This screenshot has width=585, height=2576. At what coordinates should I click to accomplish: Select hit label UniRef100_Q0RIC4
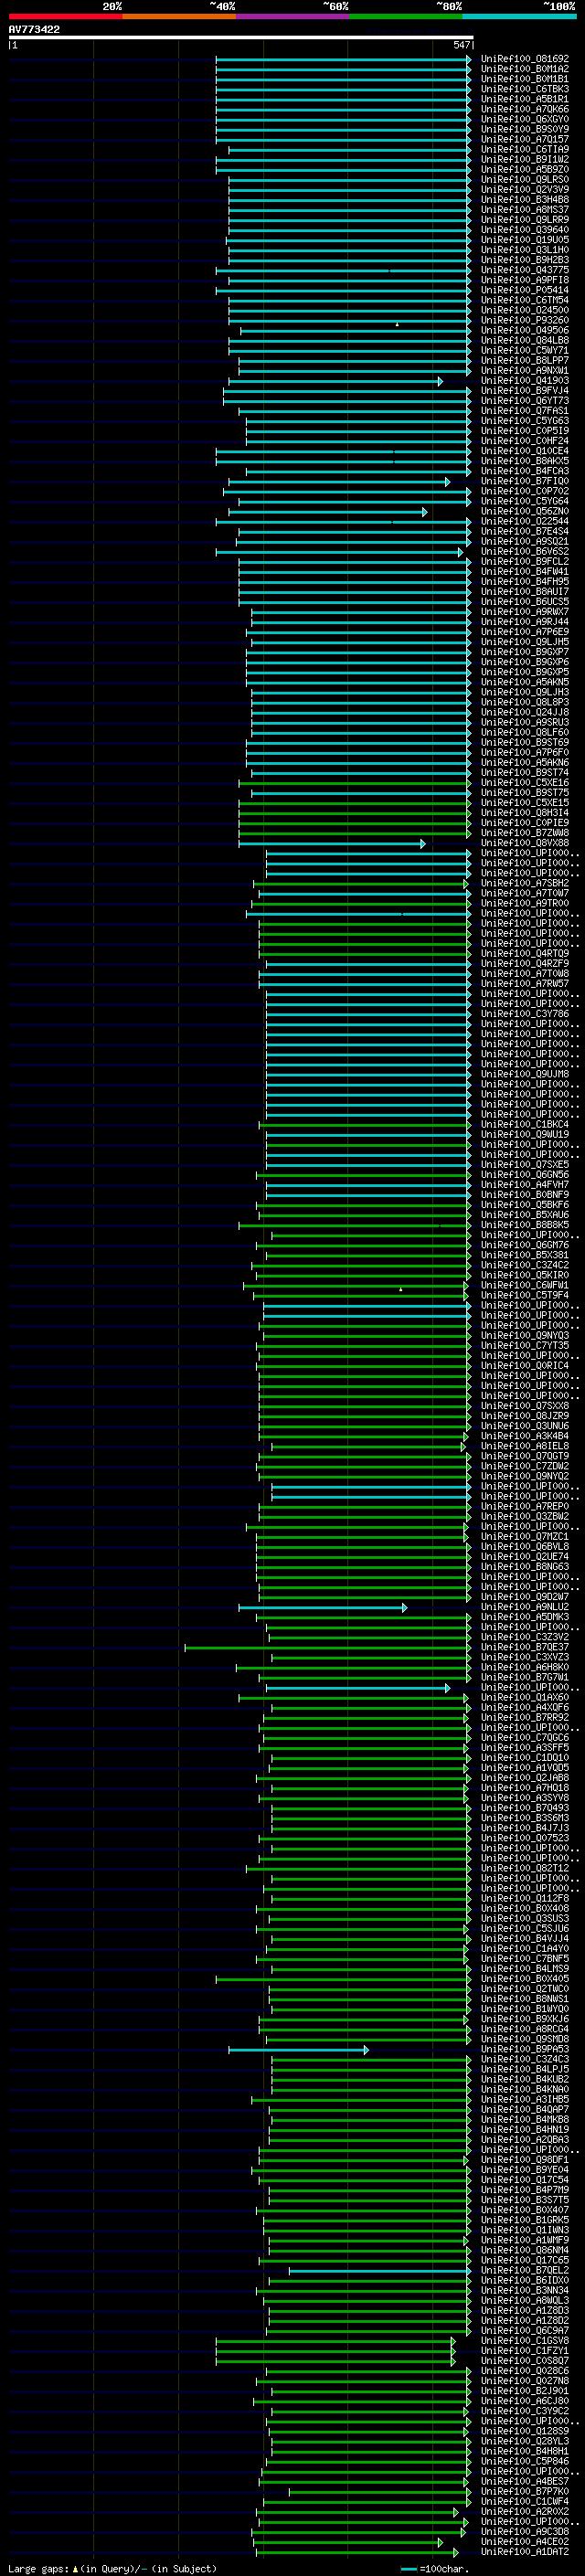pyautogui.click(x=525, y=1366)
